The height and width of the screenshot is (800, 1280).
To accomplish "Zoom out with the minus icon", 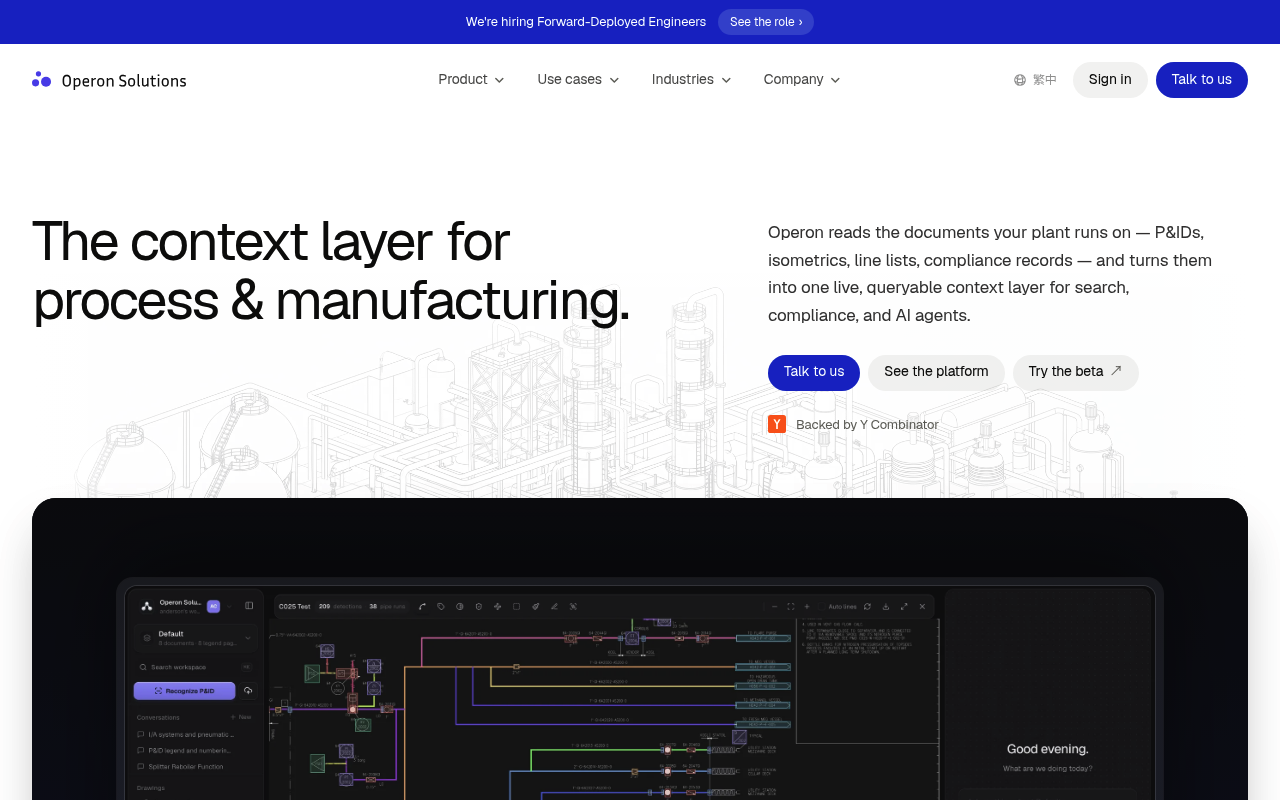I will click(774, 606).
